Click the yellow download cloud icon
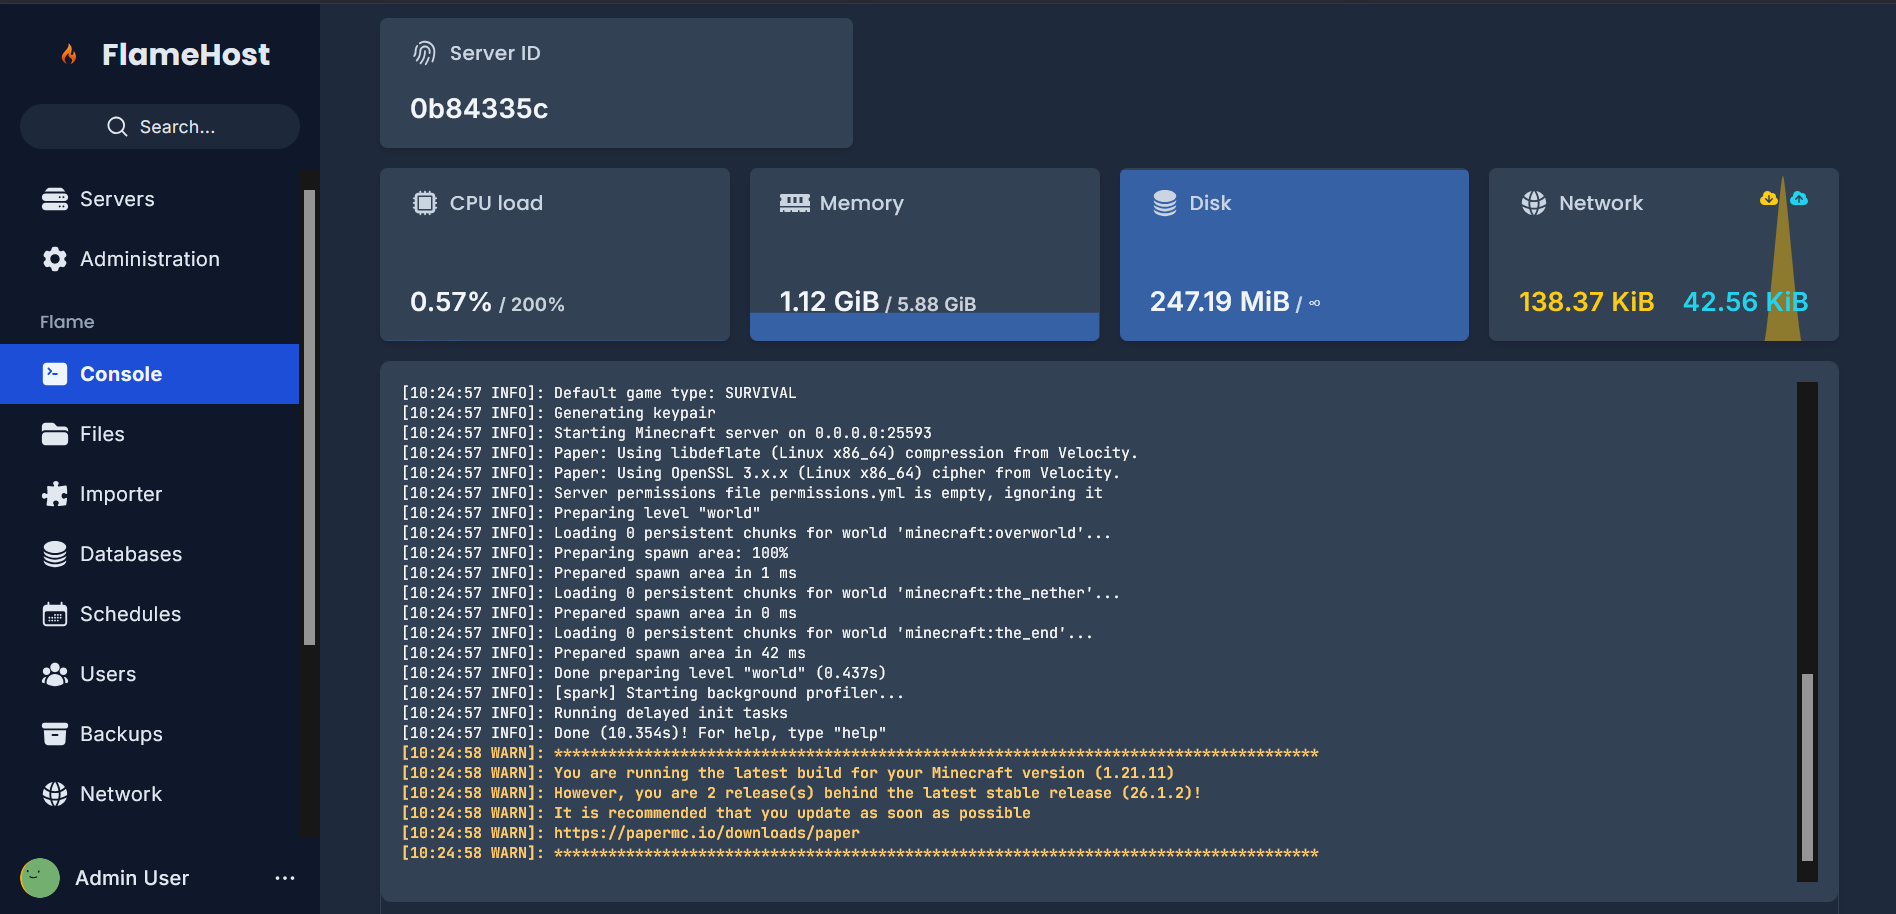 coord(1769,198)
